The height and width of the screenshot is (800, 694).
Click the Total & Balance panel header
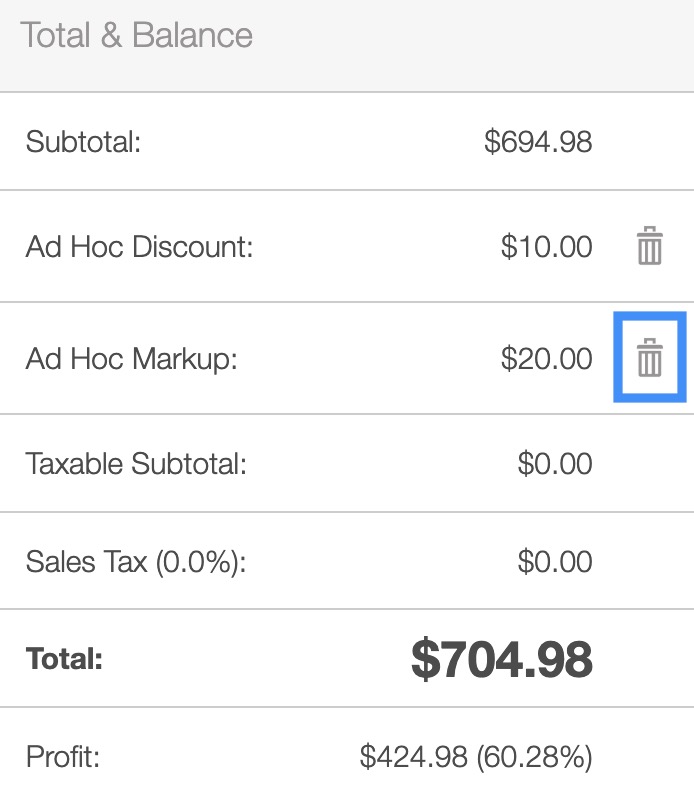137,36
